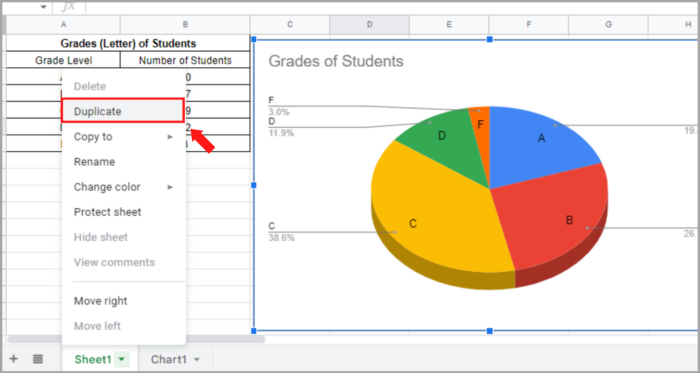Click the View comments menu entry
The width and height of the screenshot is (700, 373).
coord(124,262)
